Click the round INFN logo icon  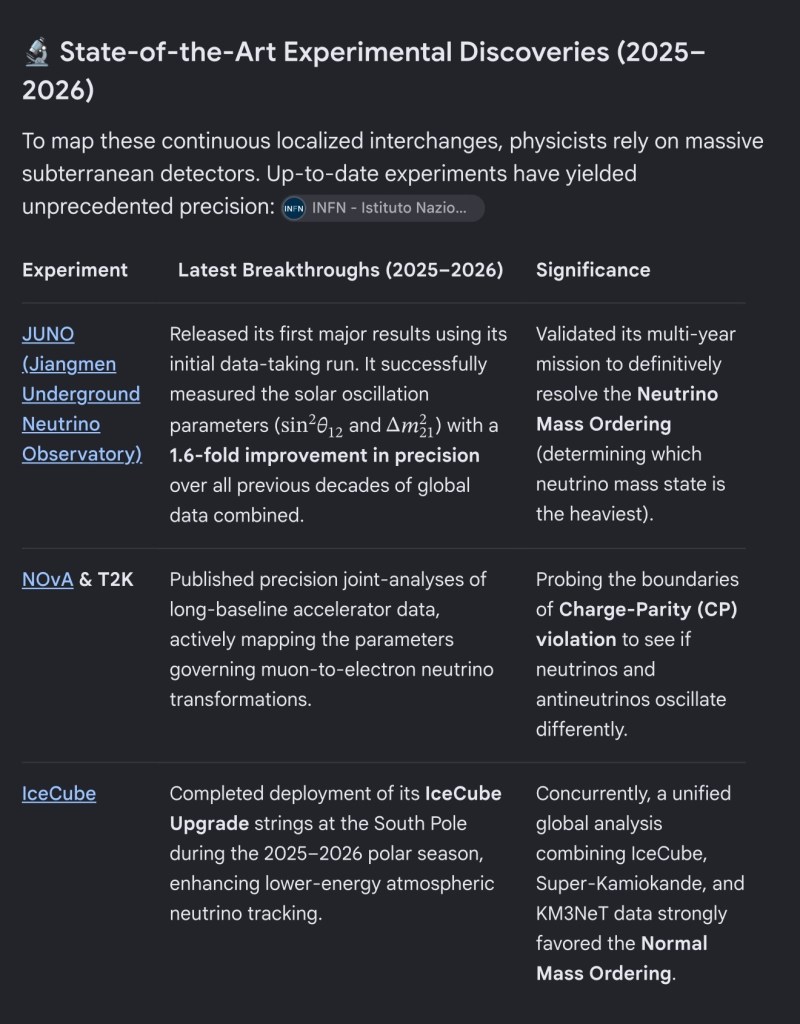pyautogui.click(x=294, y=208)
